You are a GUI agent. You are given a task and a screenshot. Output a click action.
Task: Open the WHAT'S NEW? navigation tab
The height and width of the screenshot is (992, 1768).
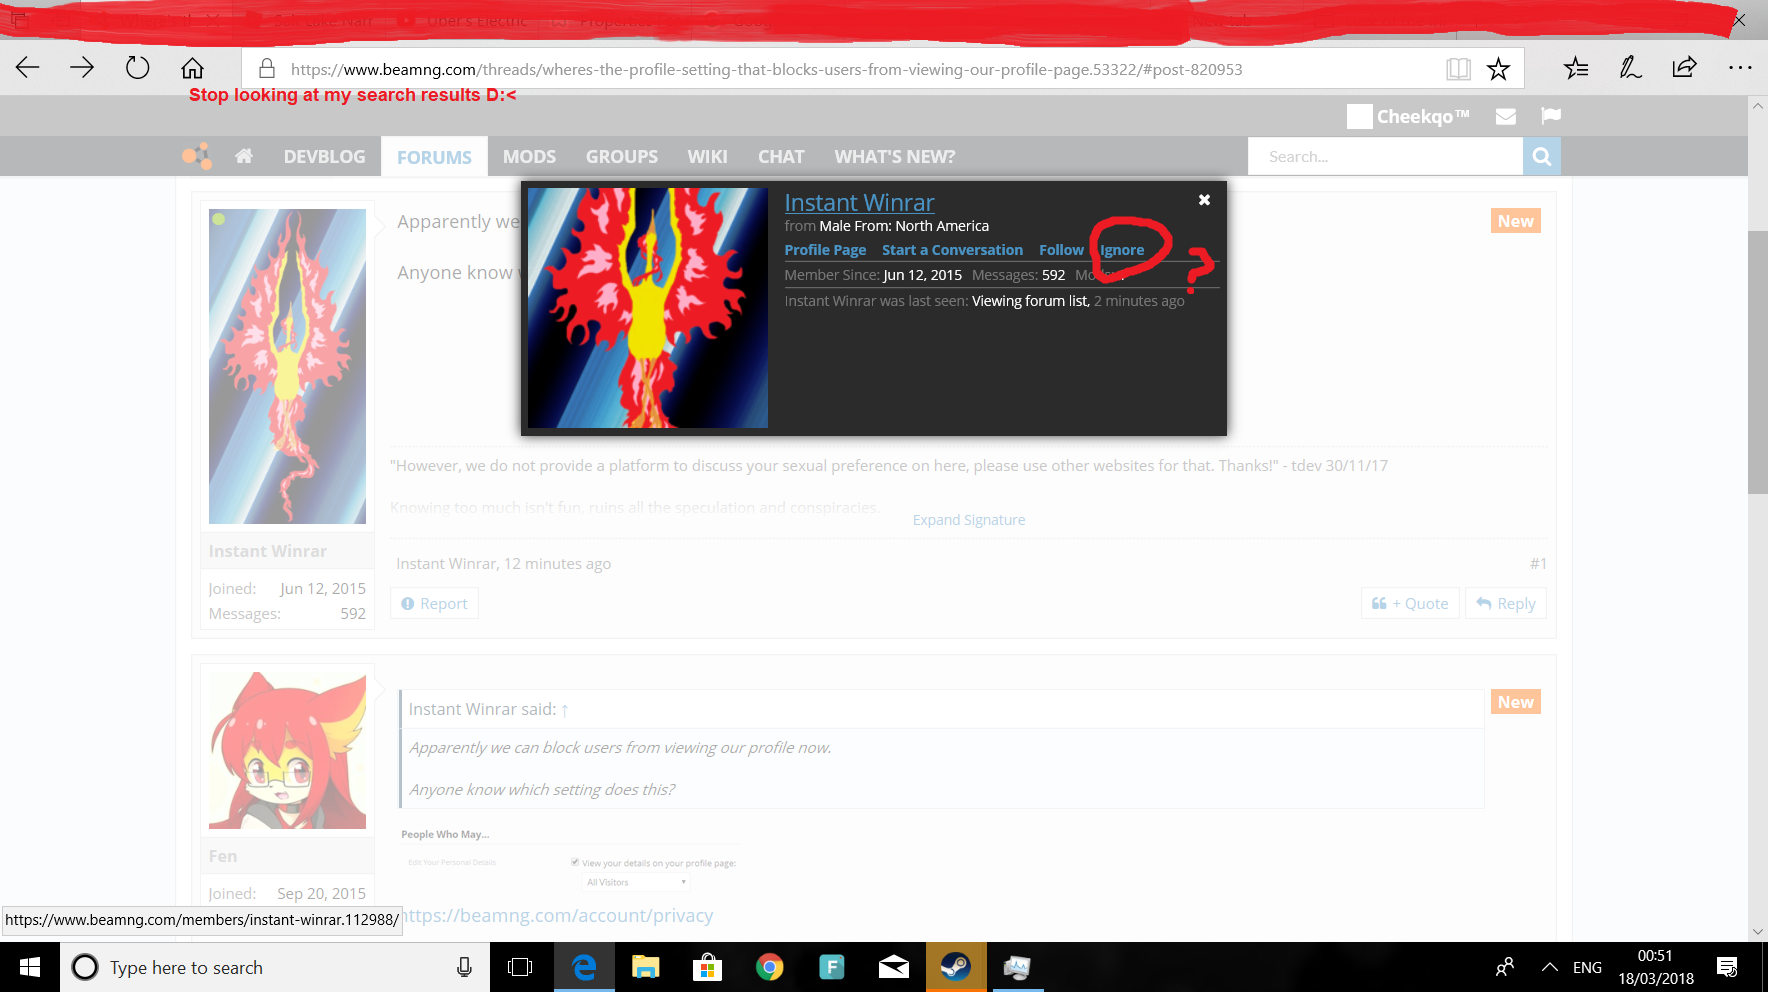pyautogui.click(x=895, y=156)
